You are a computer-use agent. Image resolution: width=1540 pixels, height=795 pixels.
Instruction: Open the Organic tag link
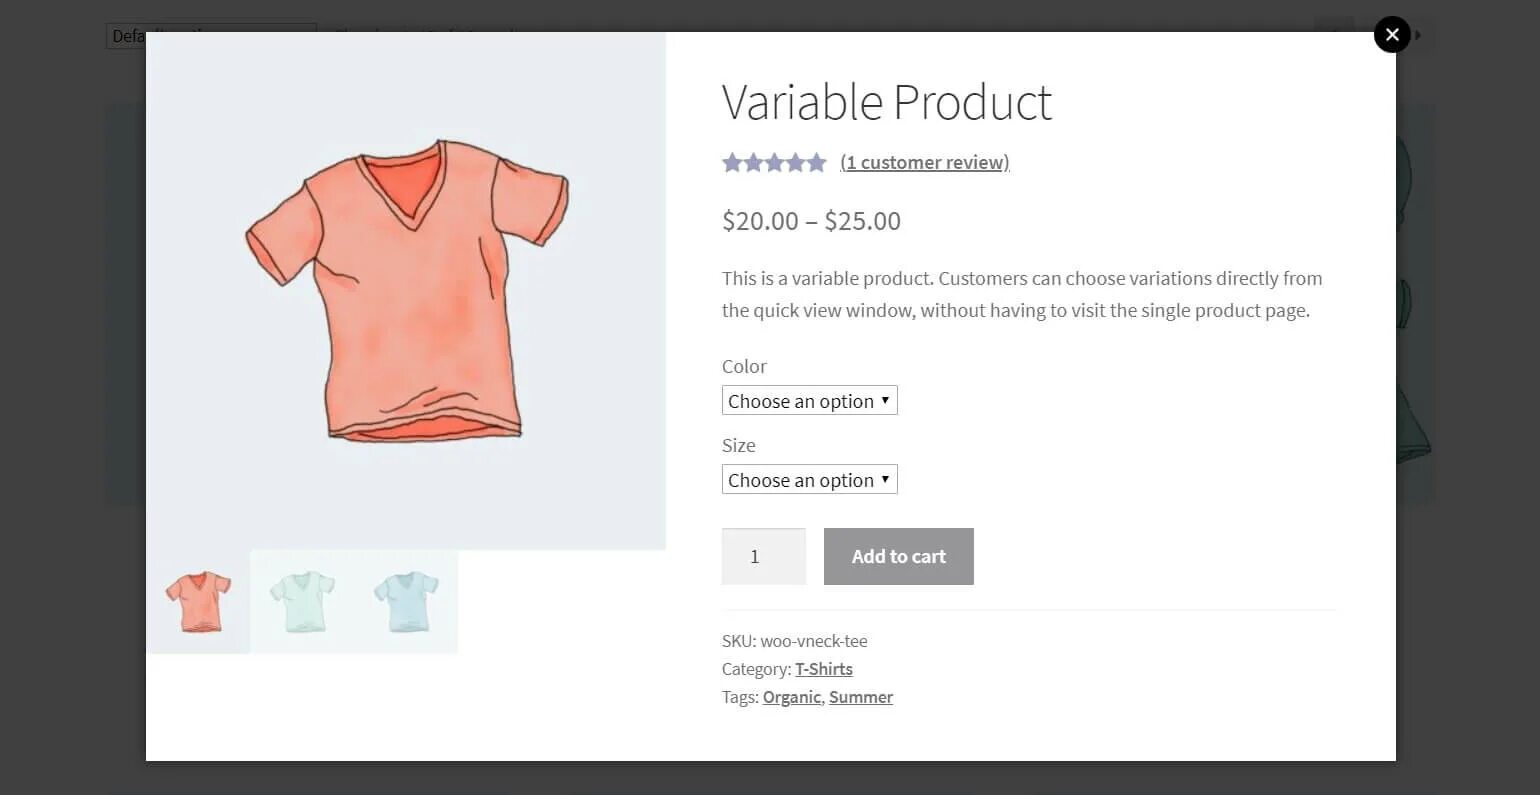coord(791,697)
